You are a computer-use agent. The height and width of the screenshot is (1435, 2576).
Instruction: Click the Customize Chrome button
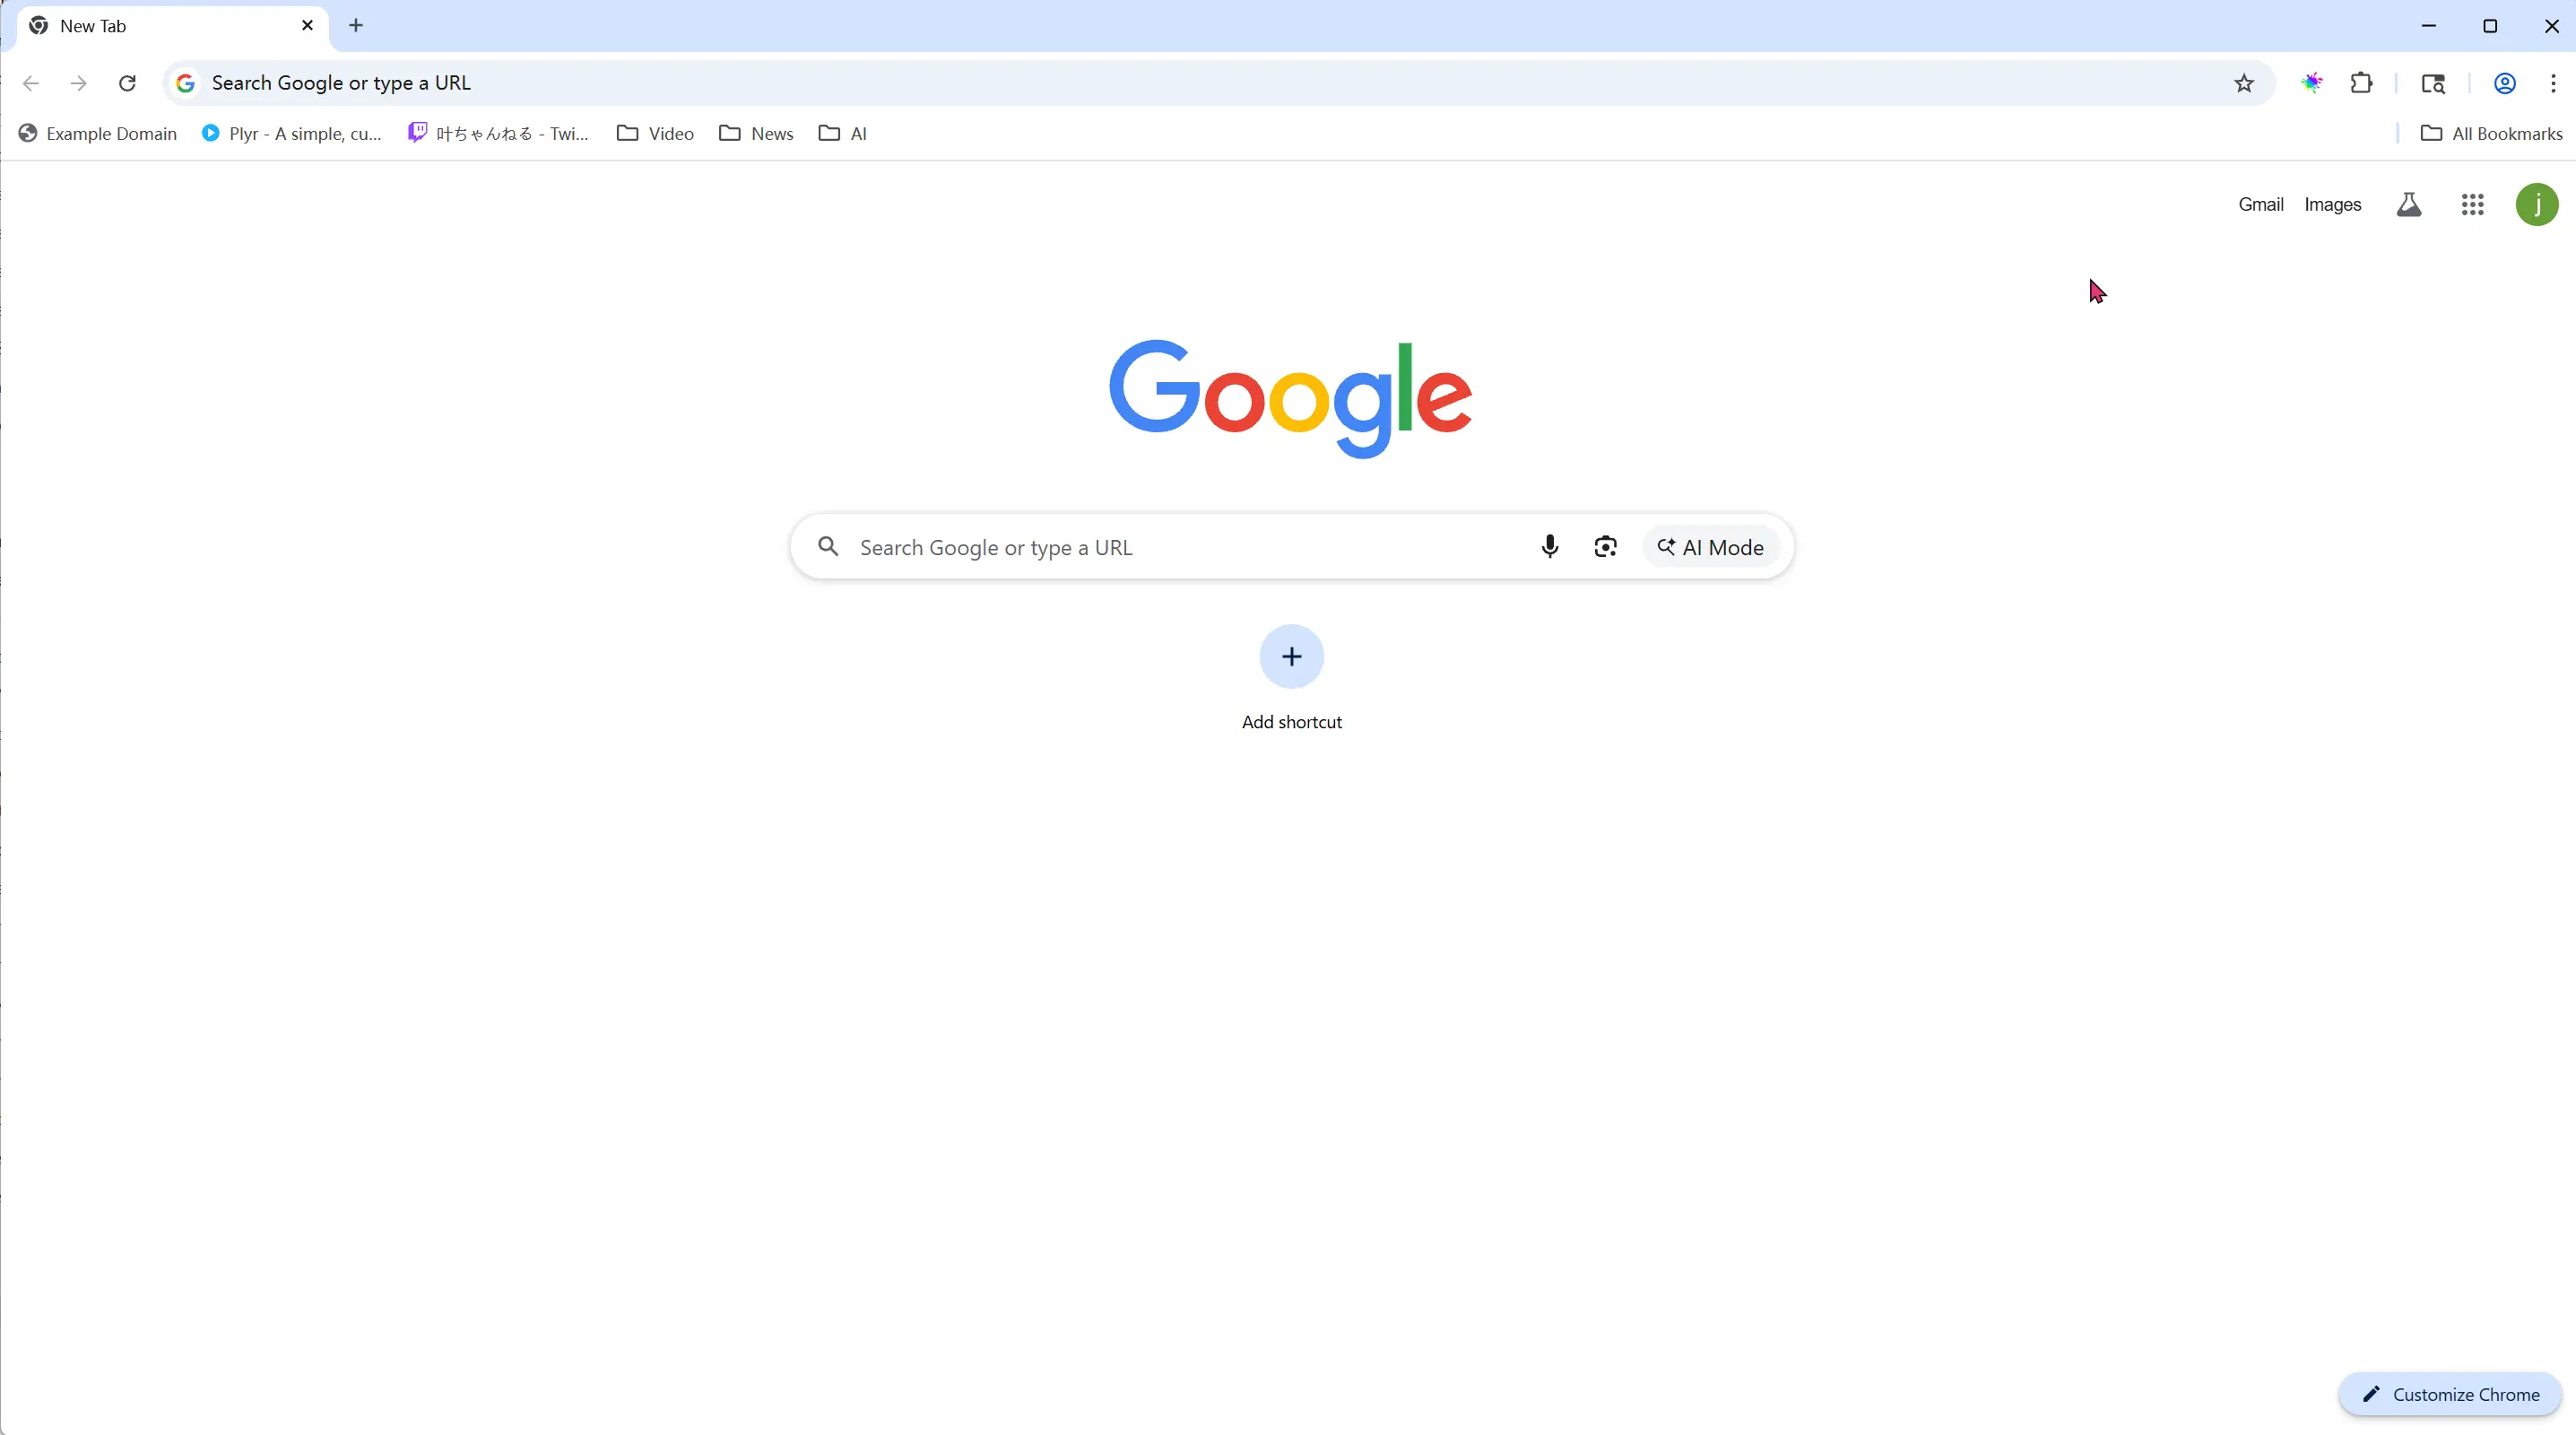pos(2450,1394)
